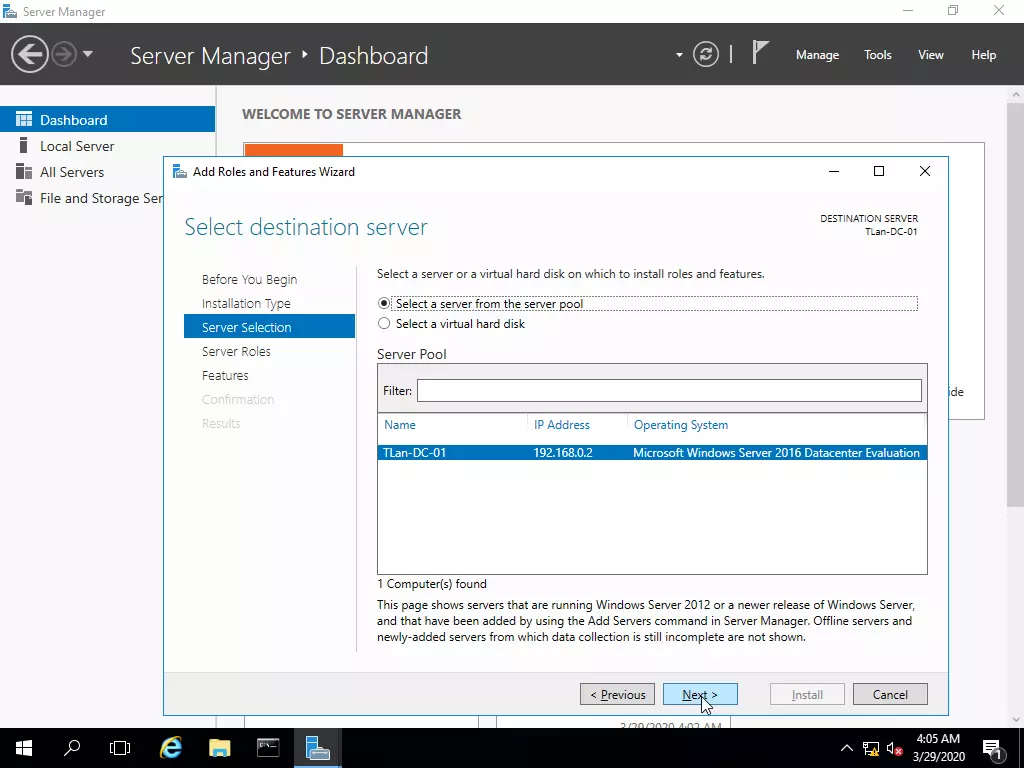Open the navigation history dropdown arrow

coord(88,54)
